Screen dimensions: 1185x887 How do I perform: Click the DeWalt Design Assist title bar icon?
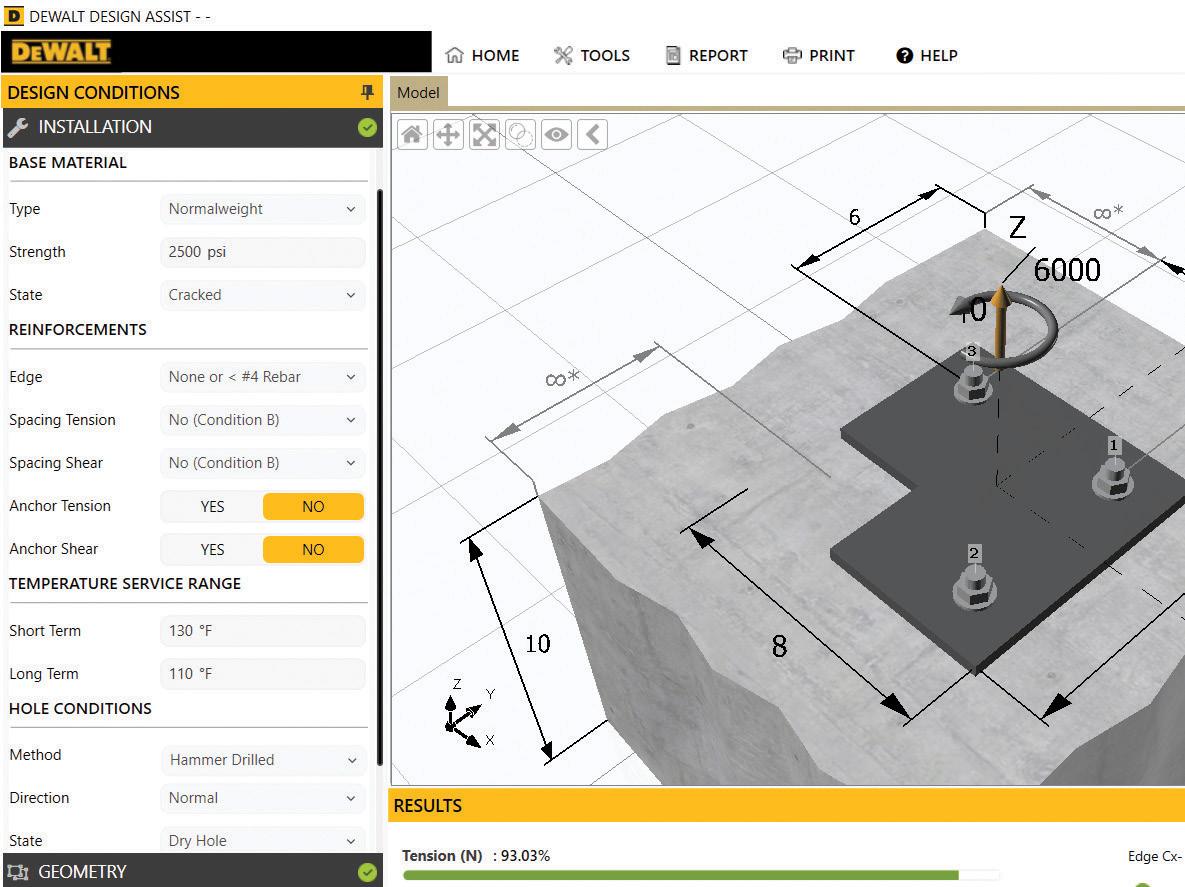coord(14,16)
